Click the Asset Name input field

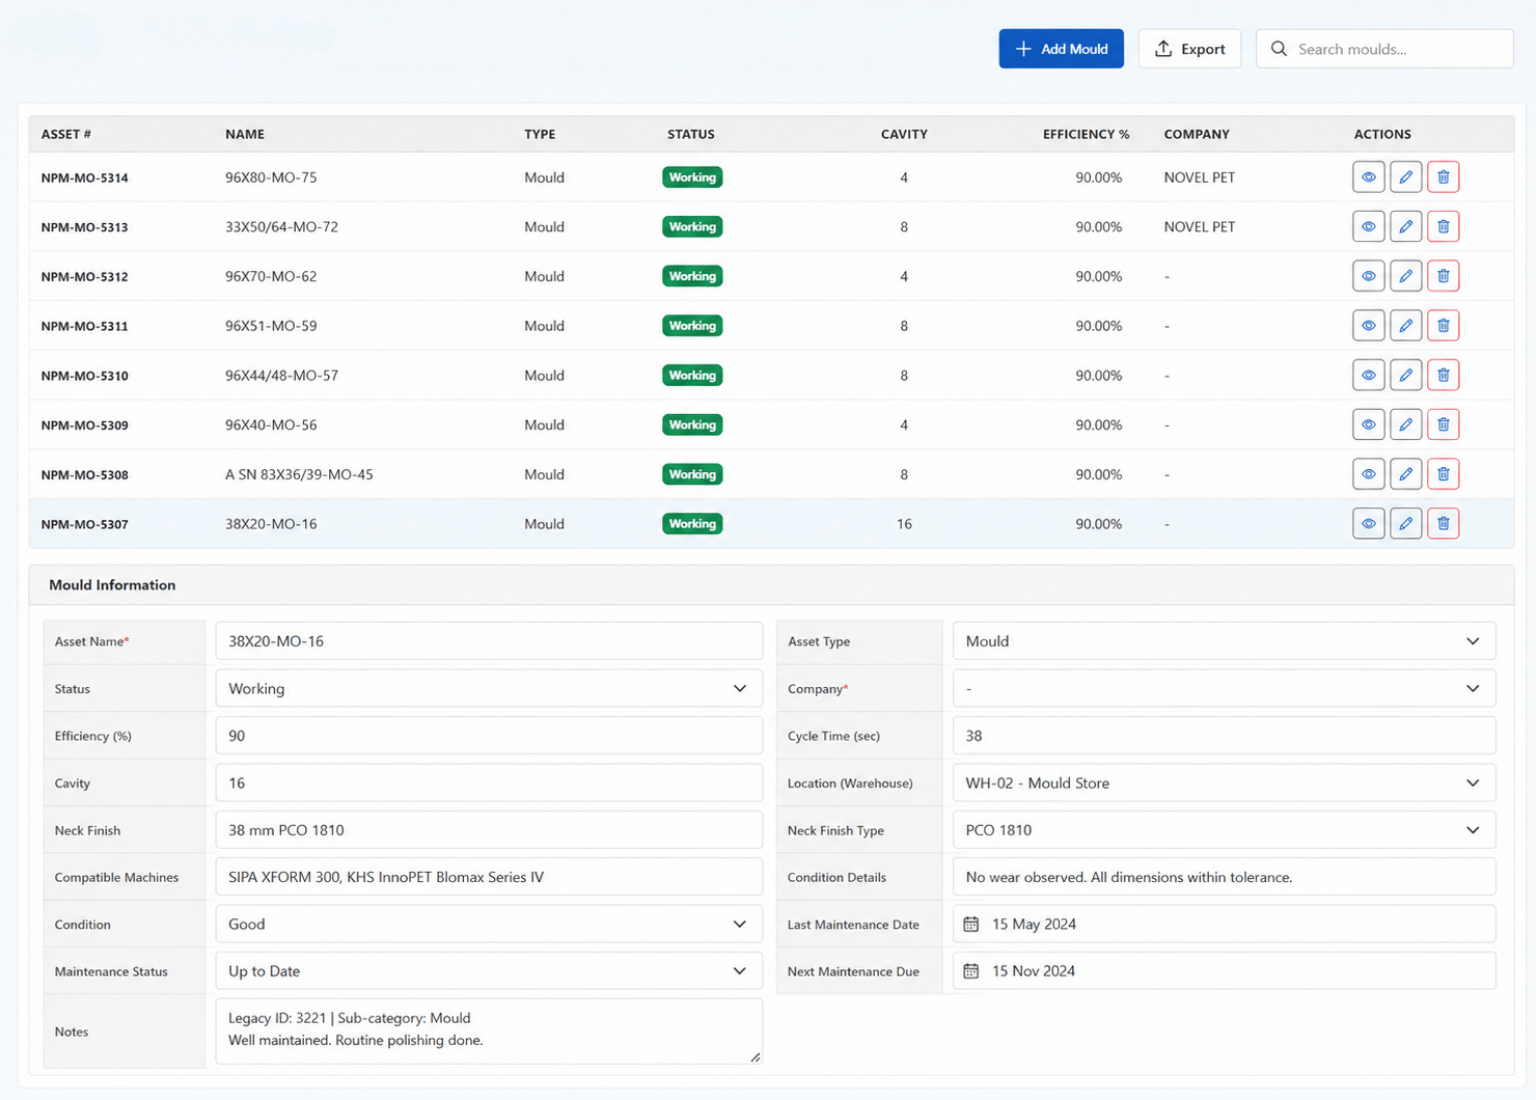click(x=489, y=641)
